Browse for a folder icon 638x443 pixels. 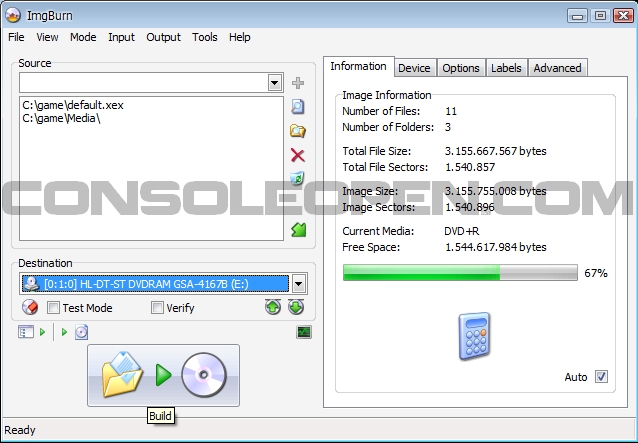(x=298, y=131)
